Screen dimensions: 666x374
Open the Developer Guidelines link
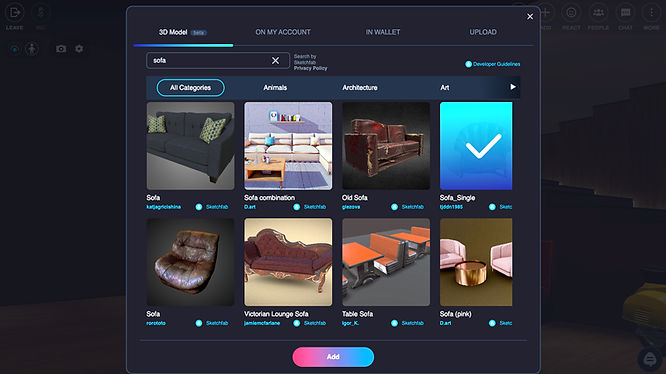(x=497, y=64)
